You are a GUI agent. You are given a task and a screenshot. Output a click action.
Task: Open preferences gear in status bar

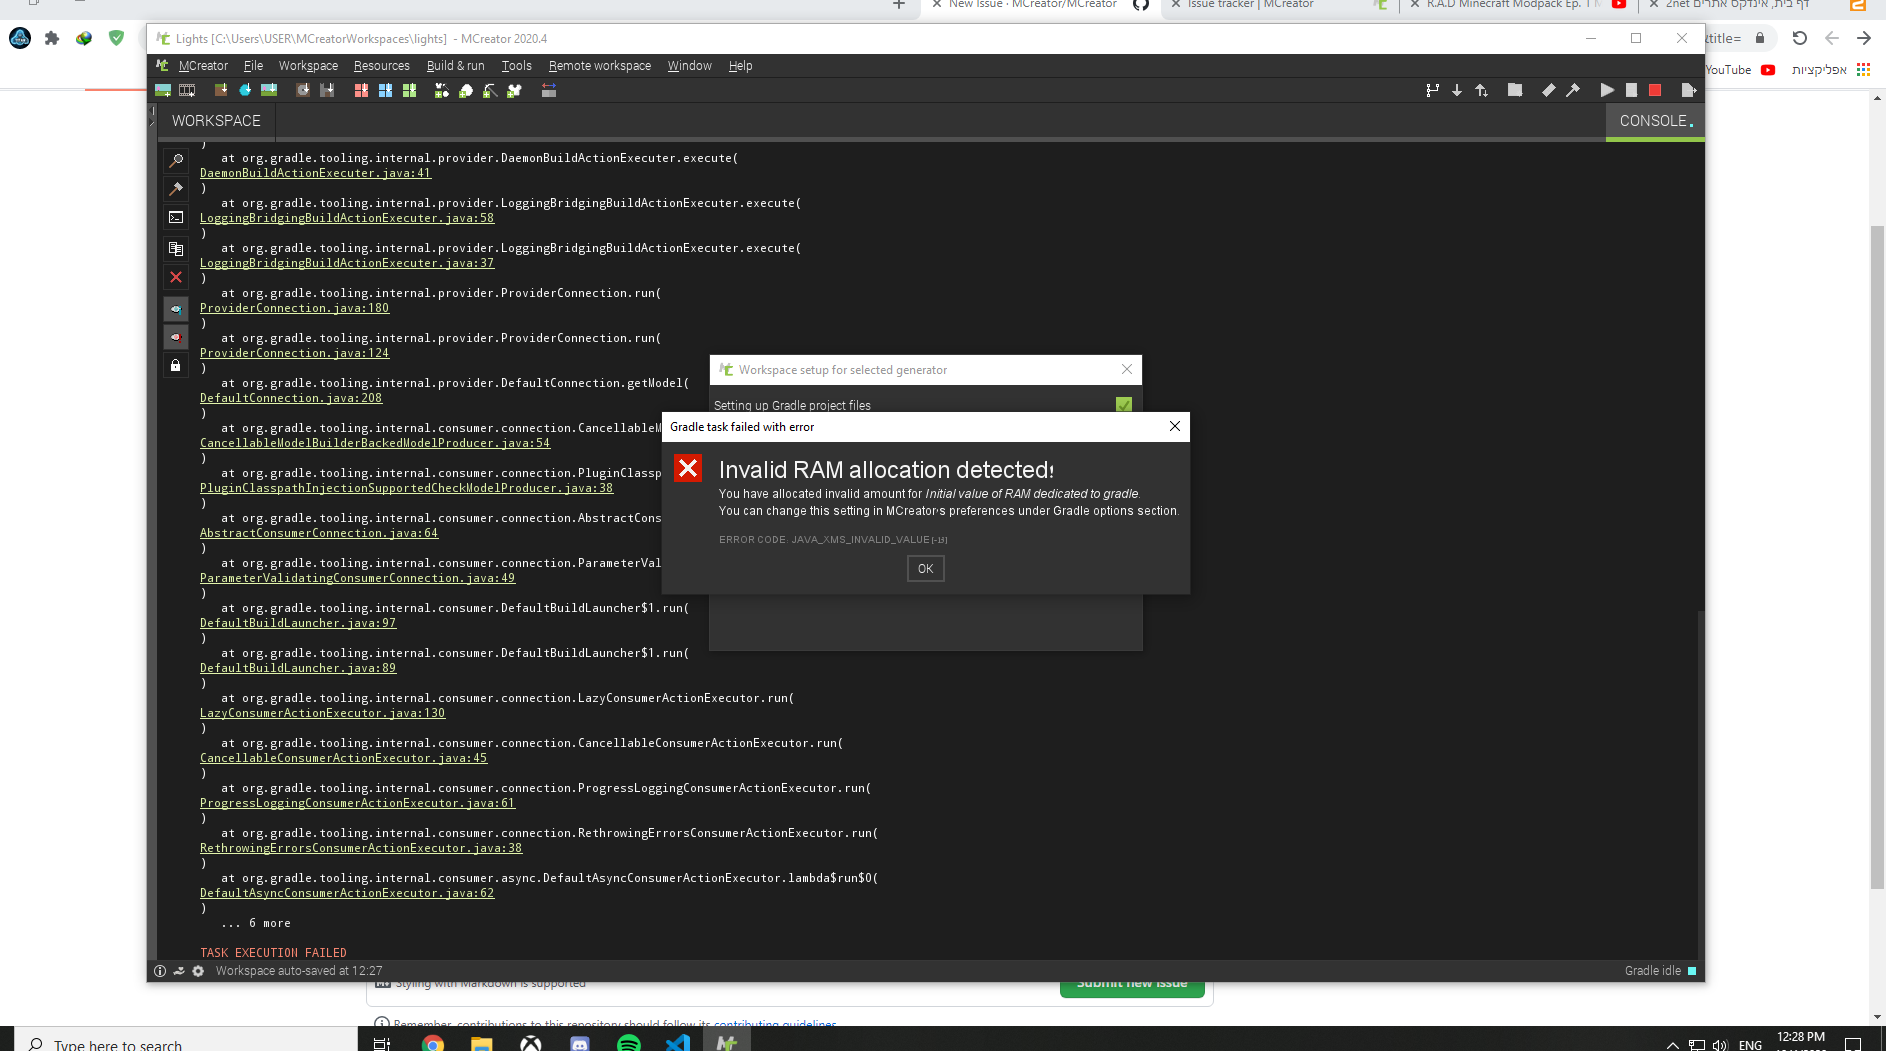pyautogui.click(x=197, y=971)
